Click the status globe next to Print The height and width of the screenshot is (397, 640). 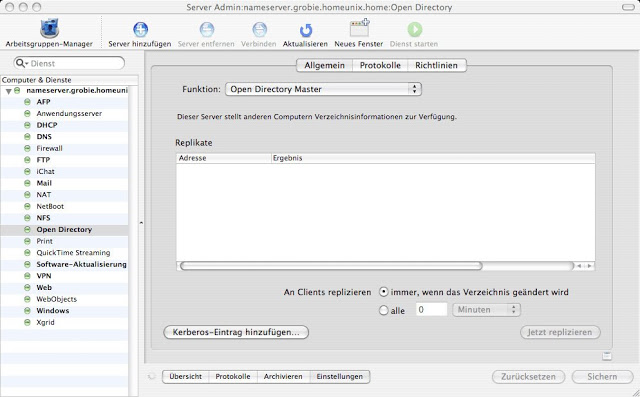point(27,241)
